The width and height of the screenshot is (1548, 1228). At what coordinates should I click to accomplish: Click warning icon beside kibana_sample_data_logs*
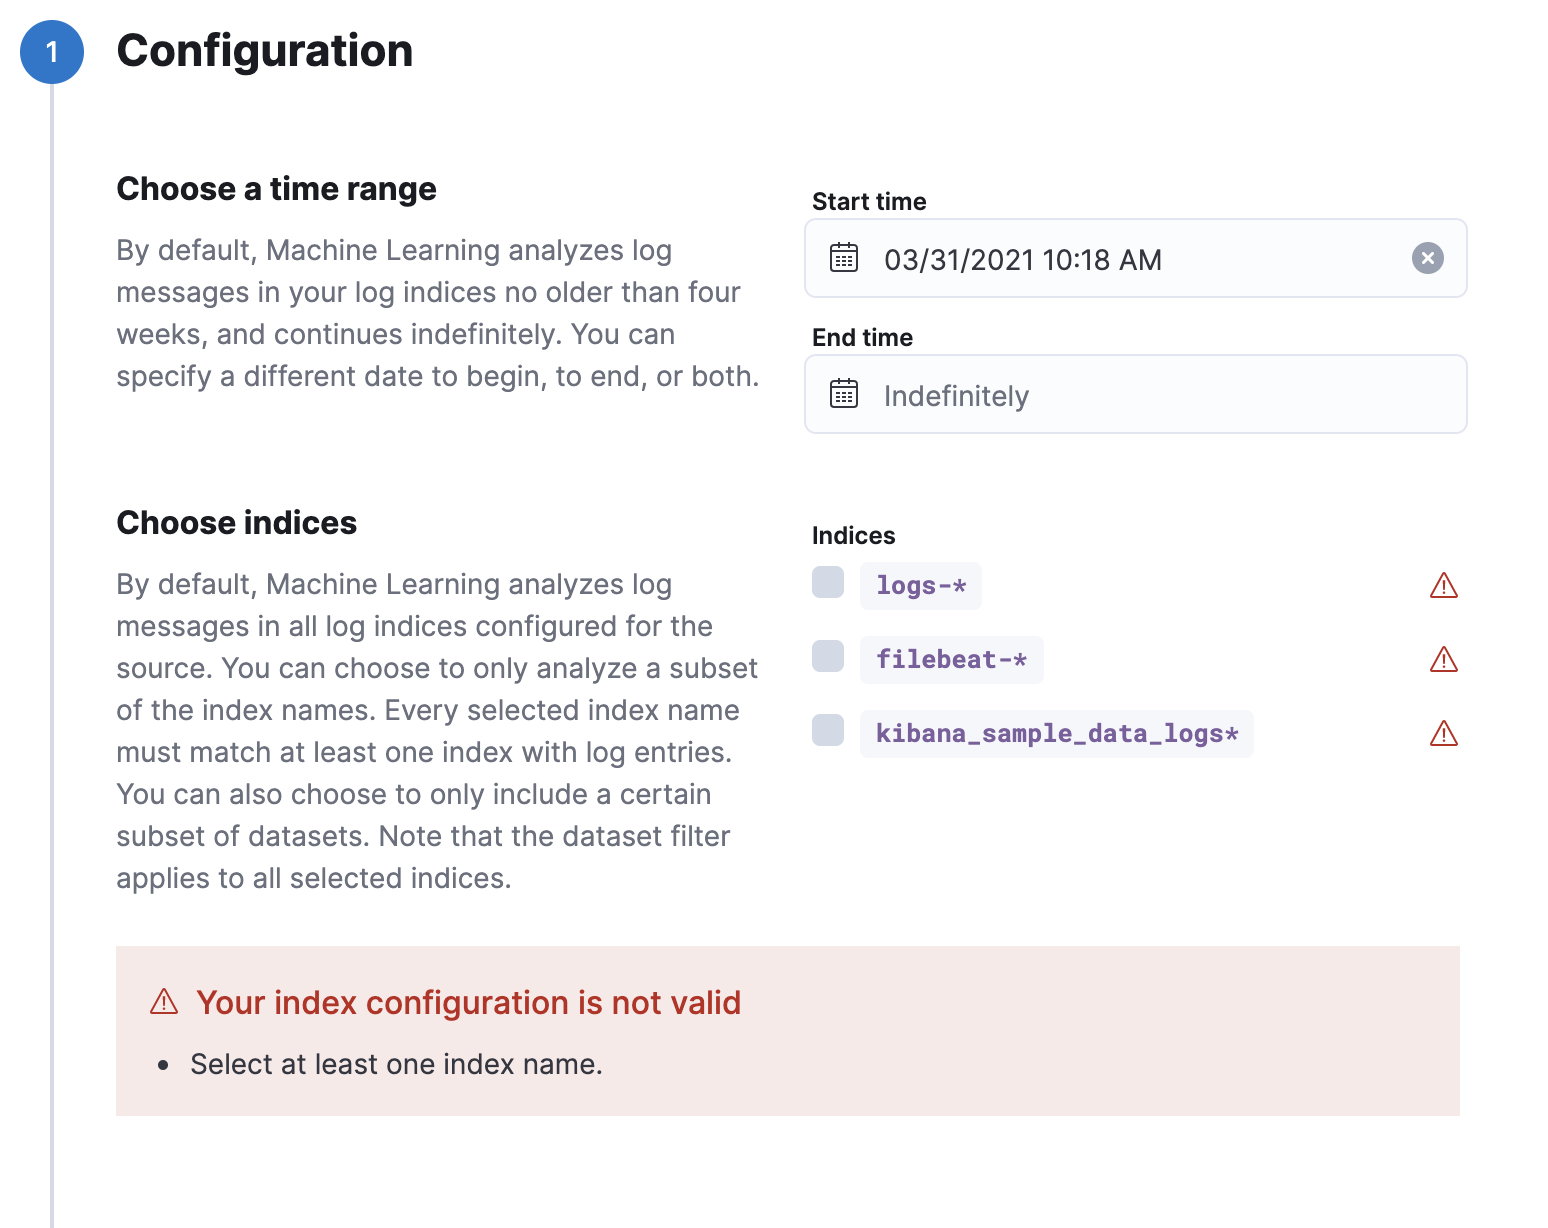point(1443,734)
